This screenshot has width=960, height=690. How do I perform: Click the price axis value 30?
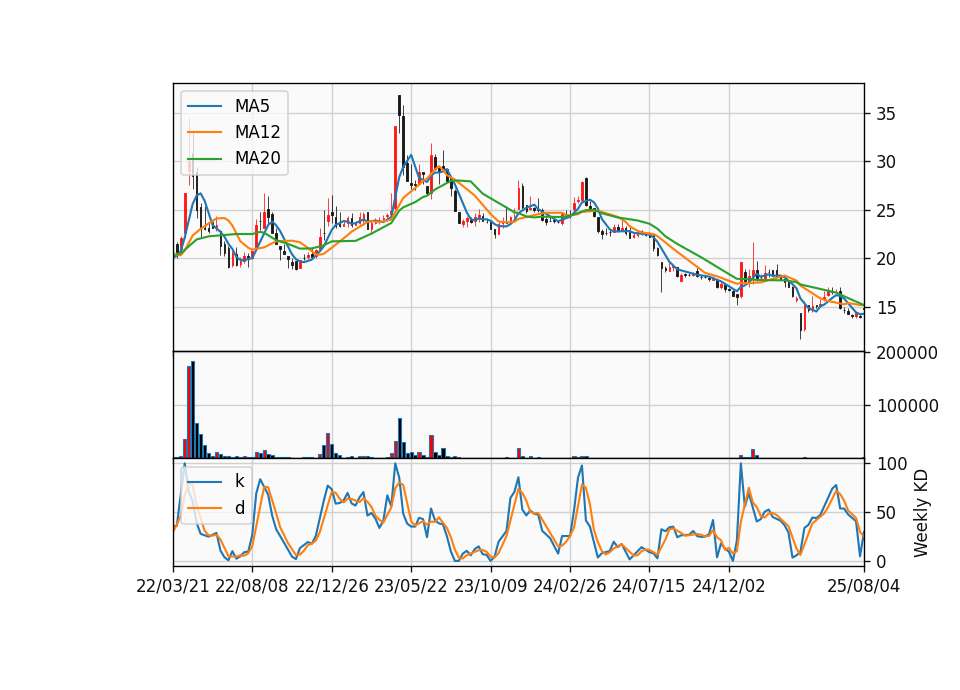[x=886, y=162]
